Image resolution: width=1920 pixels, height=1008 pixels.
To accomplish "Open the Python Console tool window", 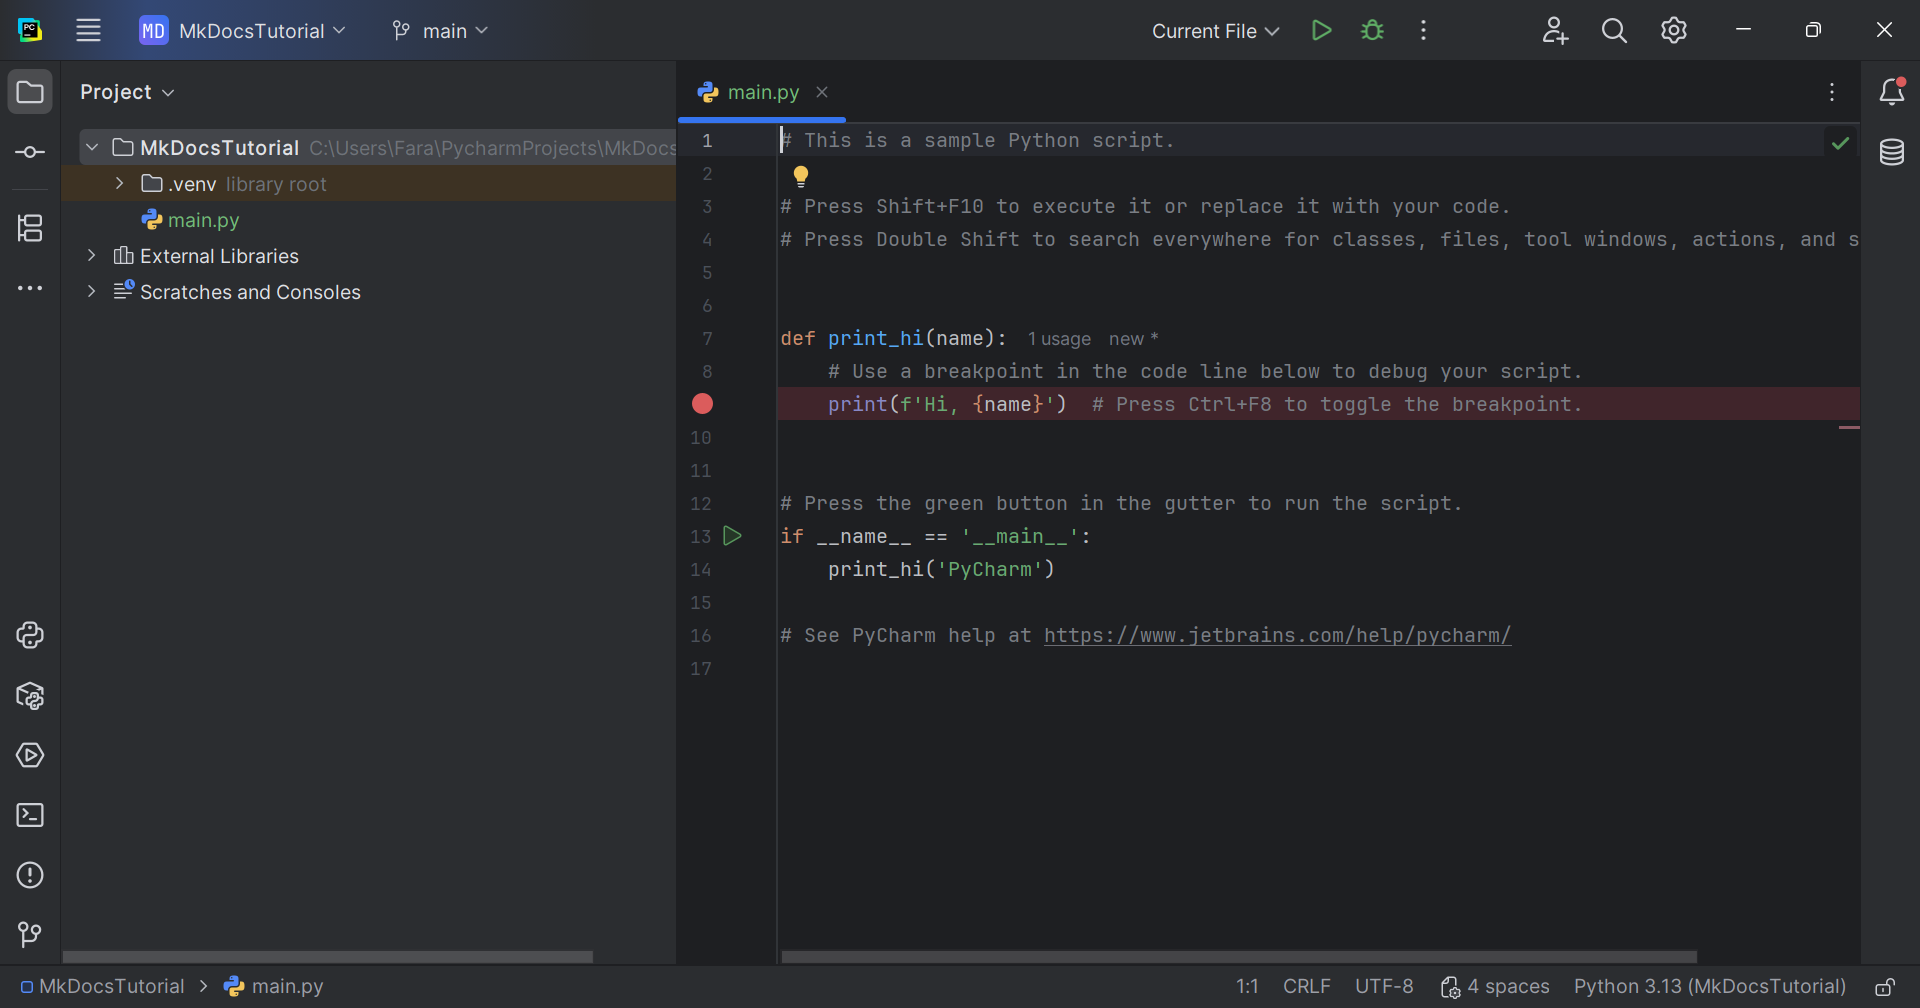I will click(x=30, y=635).
